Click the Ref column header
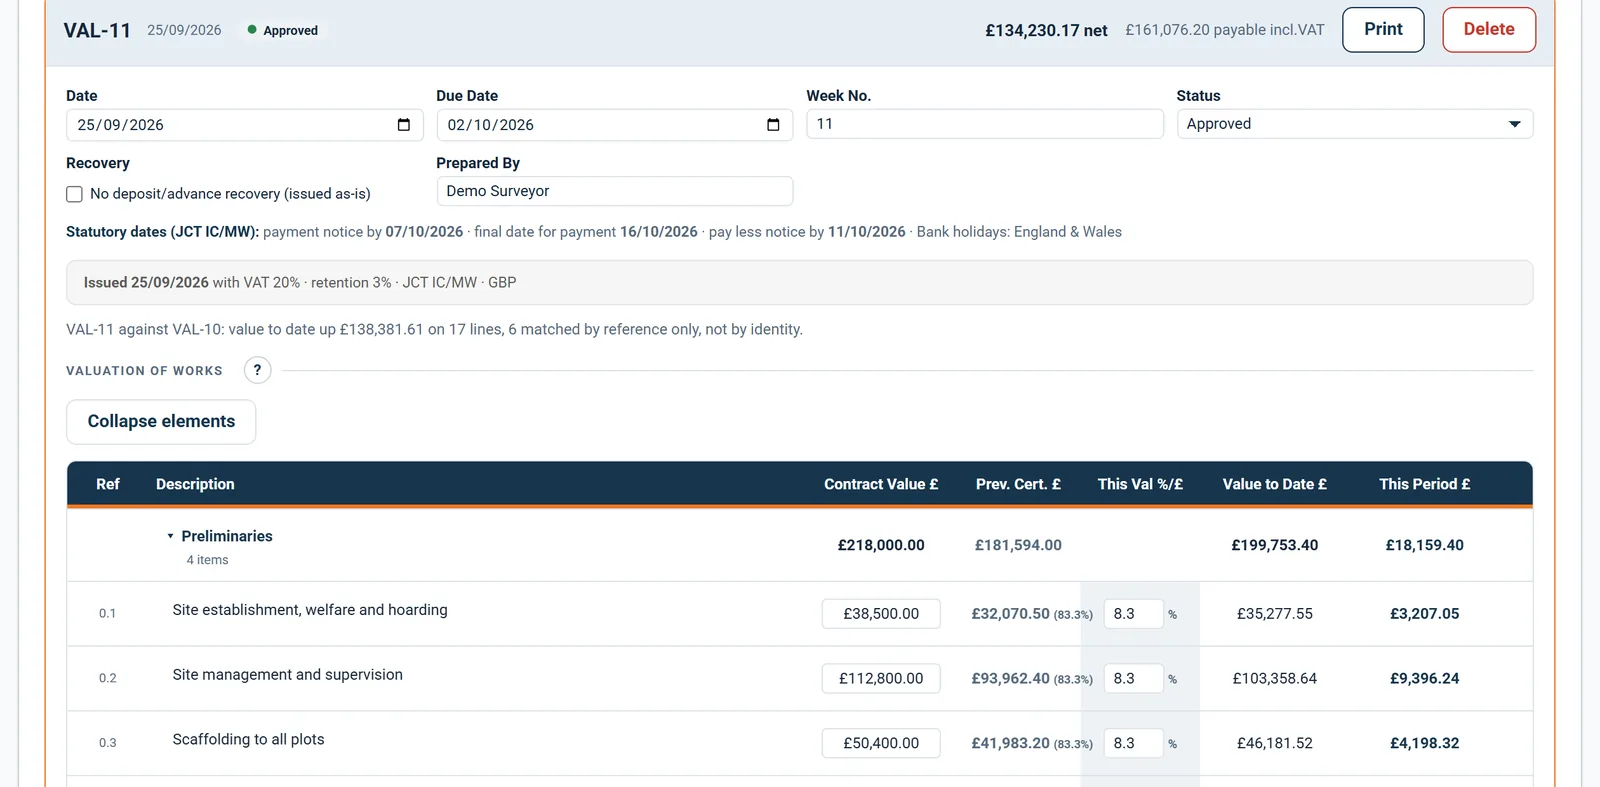Viewport: 1600px width, 787px height. 108,484
